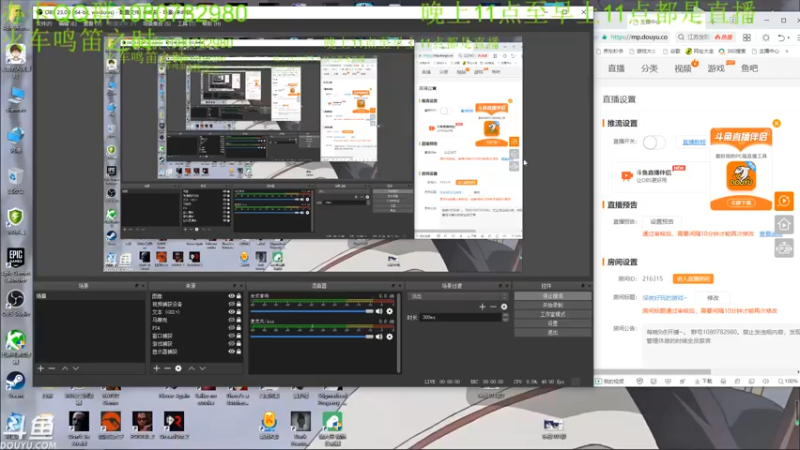Click the 工作室模式 button in OBS
Viewport: 800px width, 450px height.
coord(553,314)
